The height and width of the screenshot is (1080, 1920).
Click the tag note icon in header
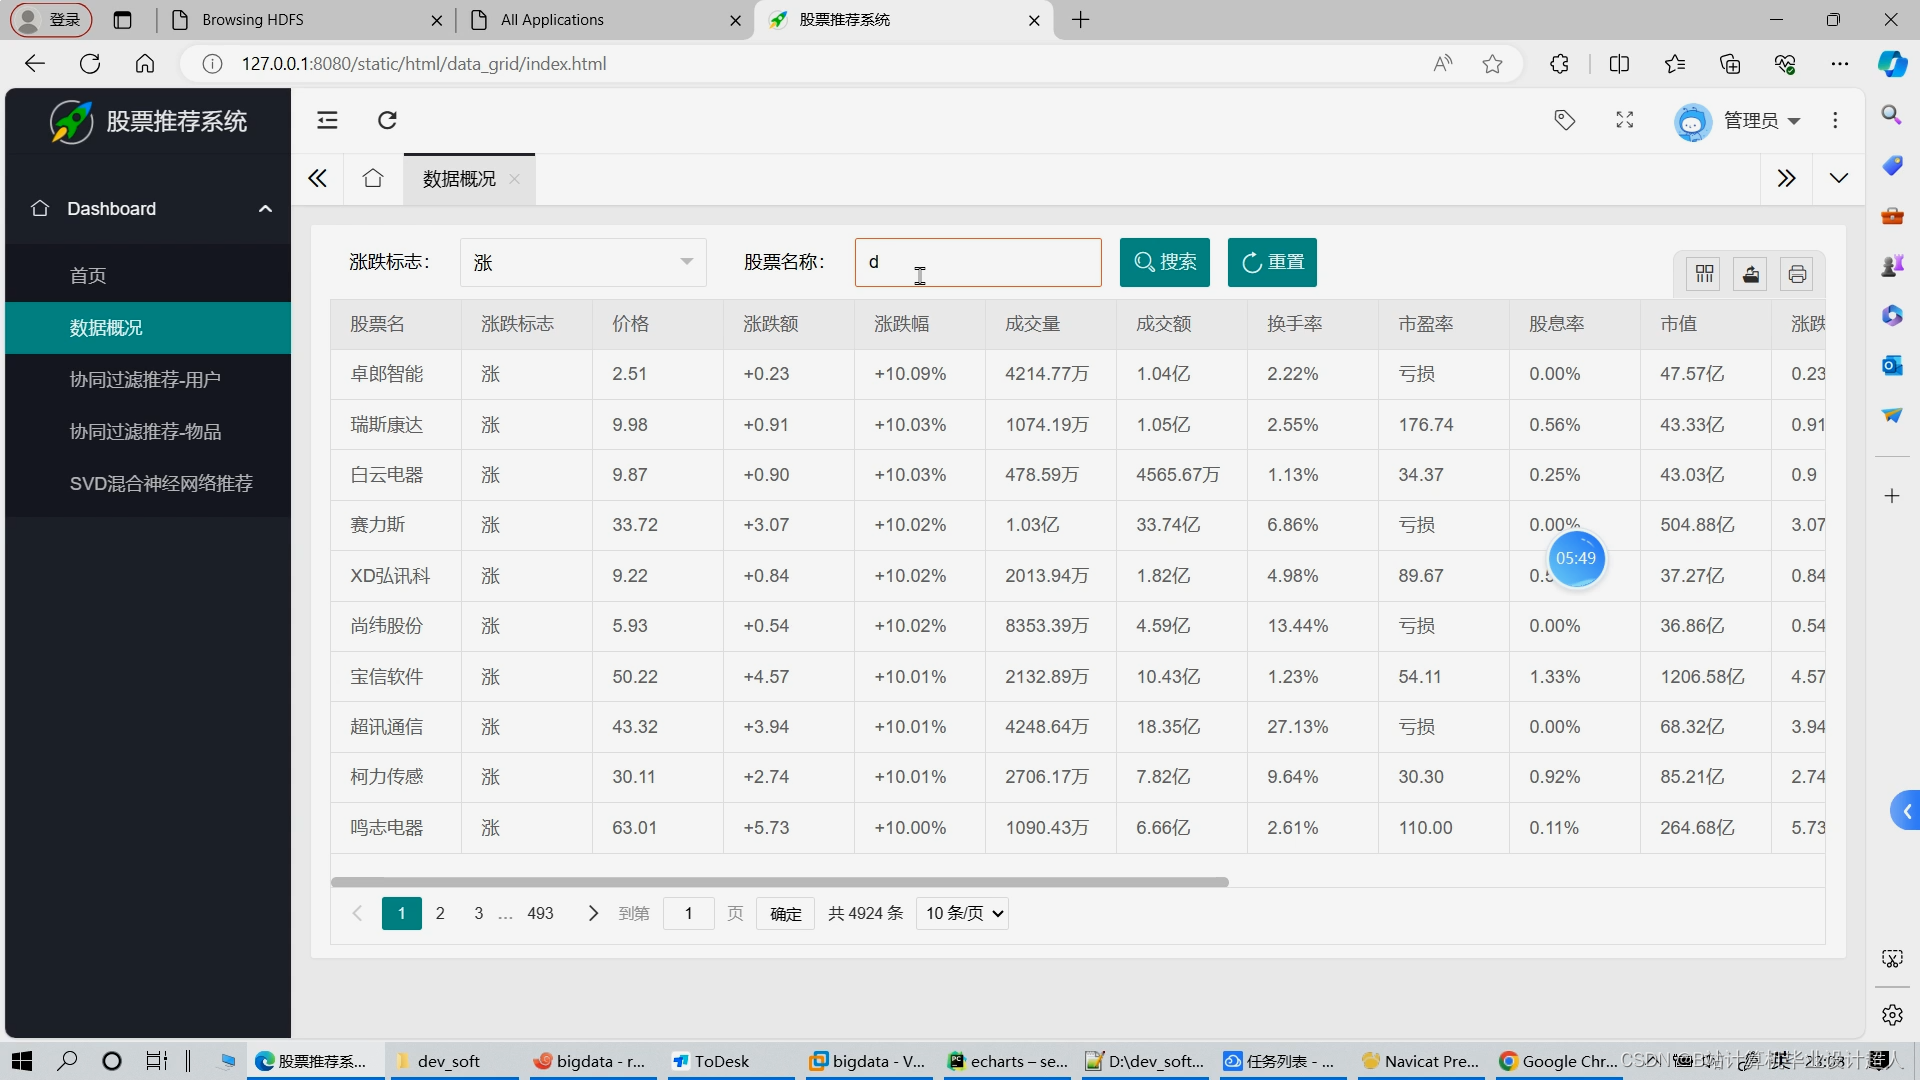pyautogui.click(x=1564, y=120)
